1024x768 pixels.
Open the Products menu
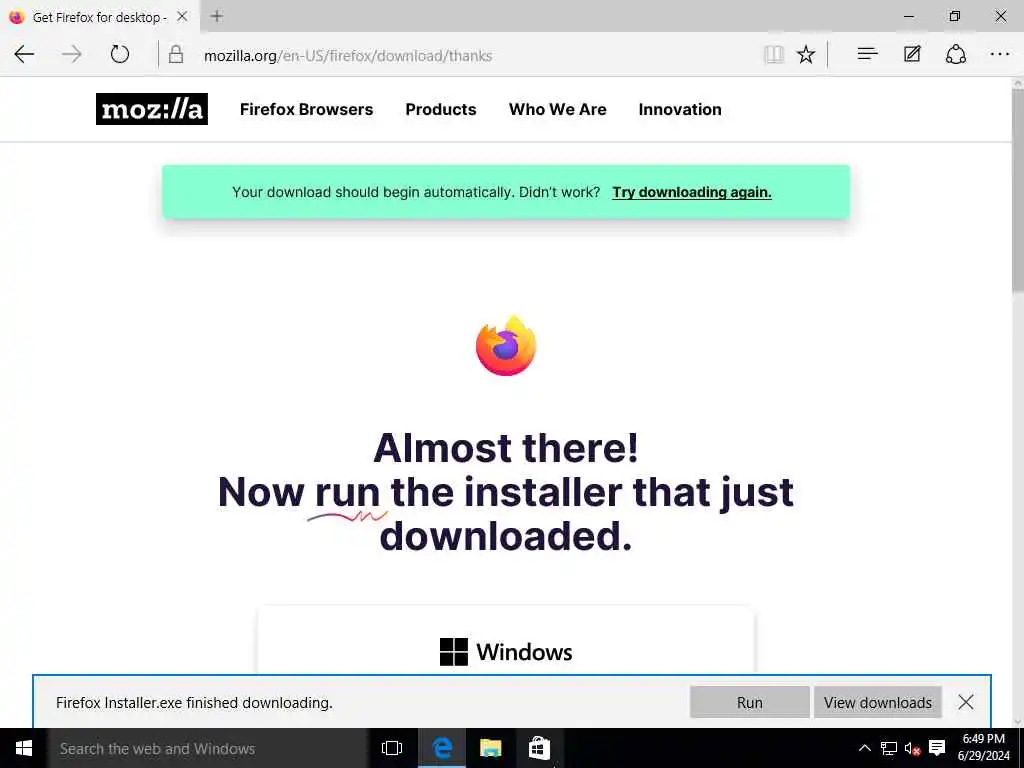(441, 109)
